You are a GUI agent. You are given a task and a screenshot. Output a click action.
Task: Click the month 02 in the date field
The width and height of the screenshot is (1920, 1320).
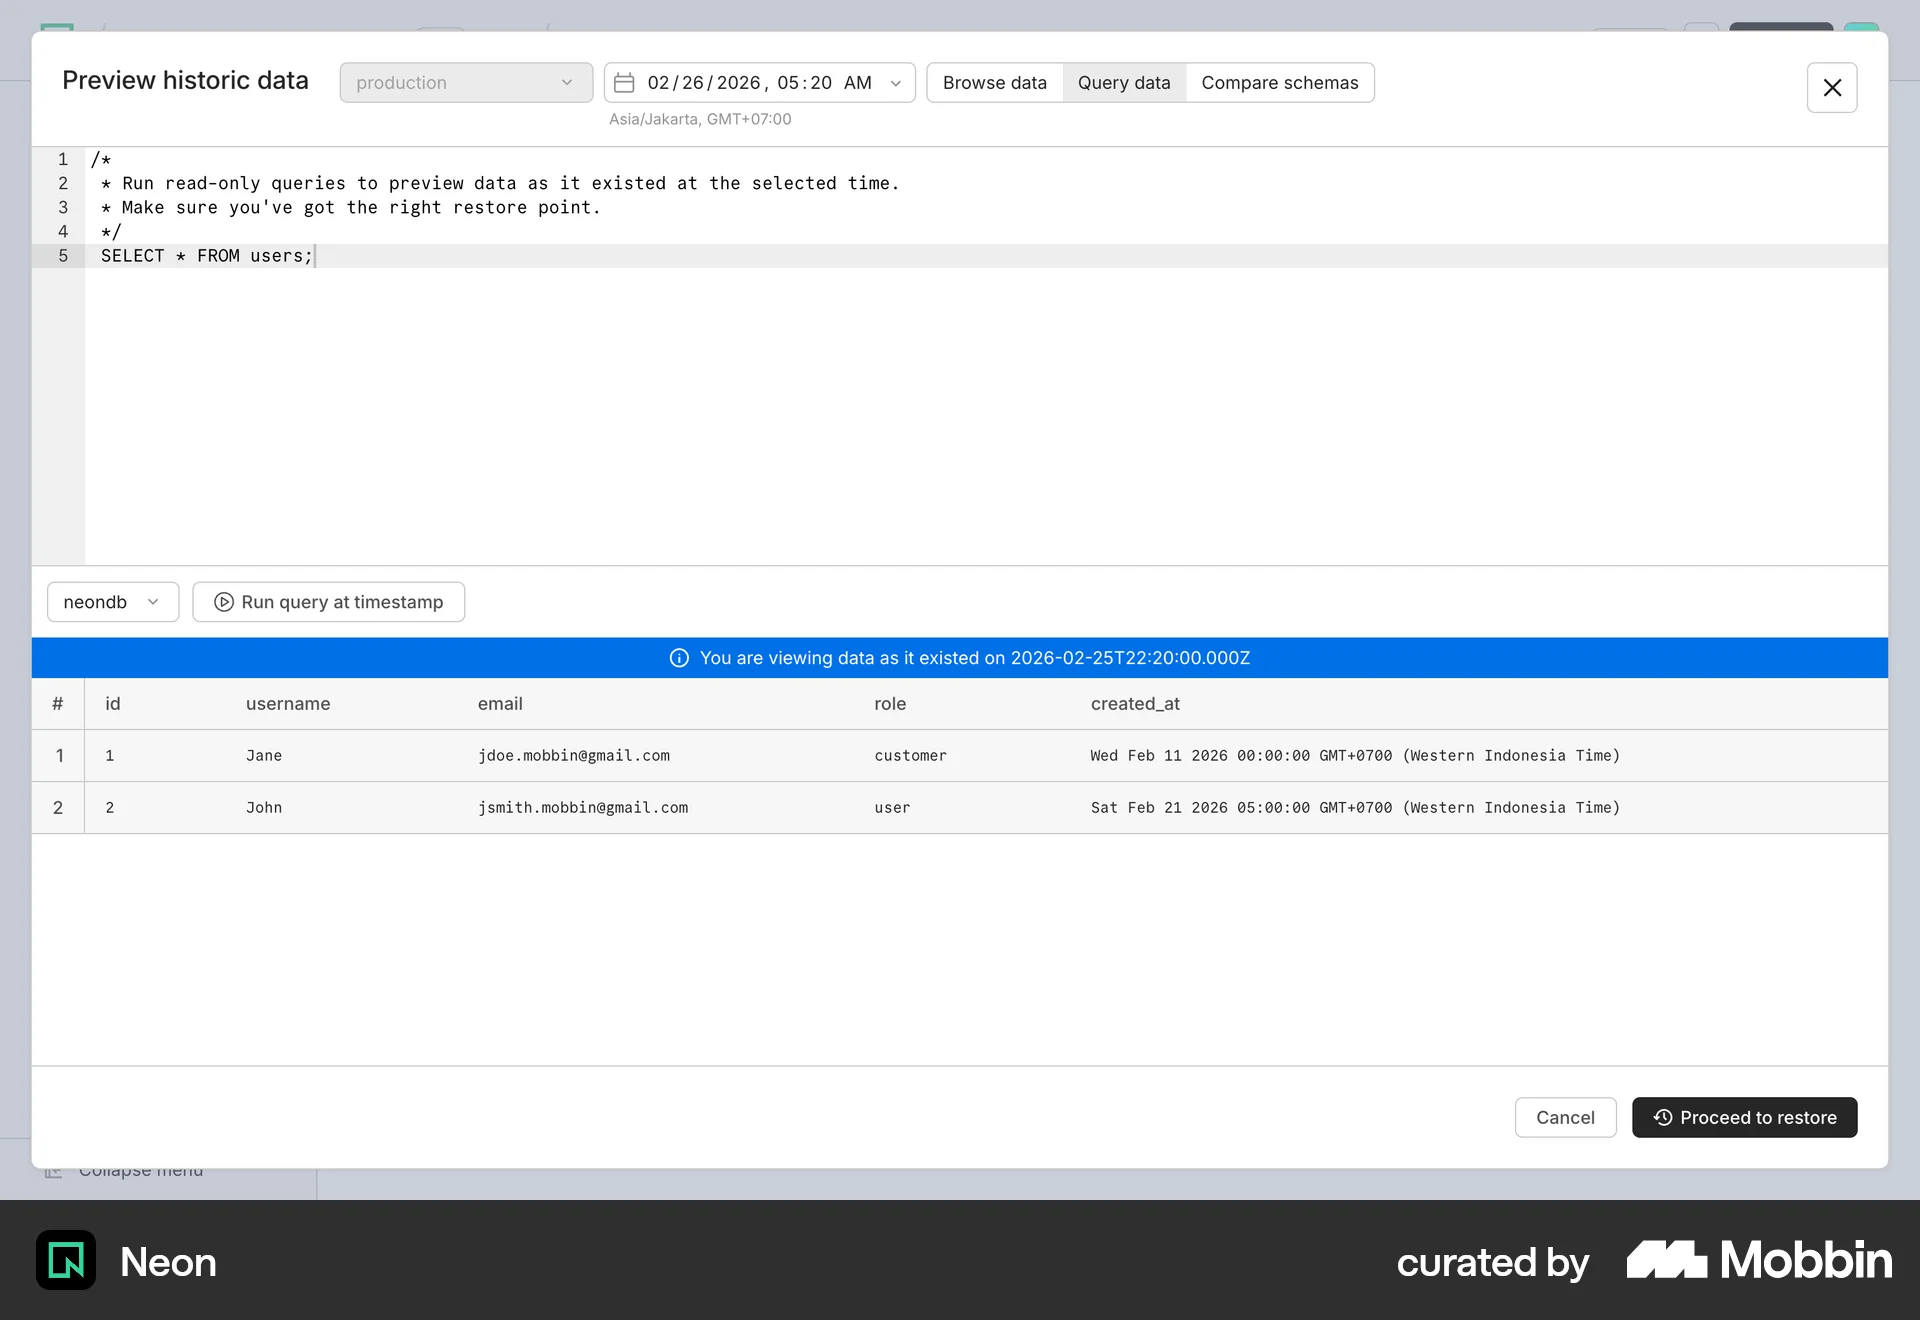click(658, 83)
